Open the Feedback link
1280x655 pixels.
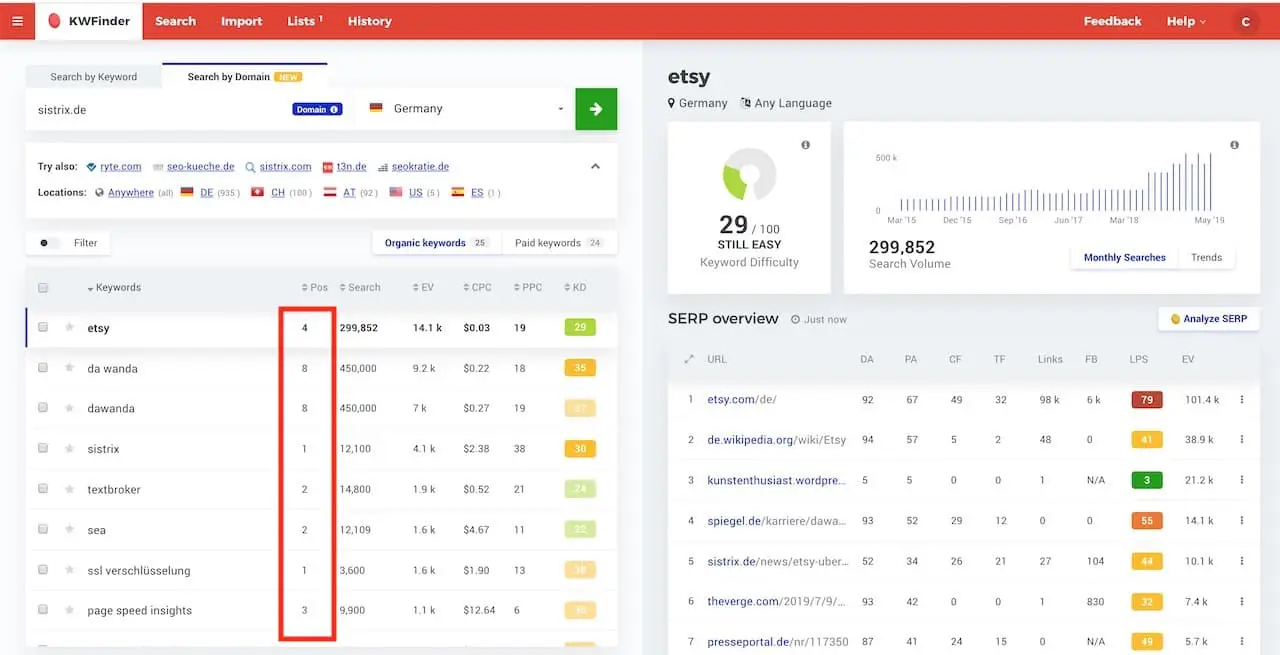(1112, 21)
